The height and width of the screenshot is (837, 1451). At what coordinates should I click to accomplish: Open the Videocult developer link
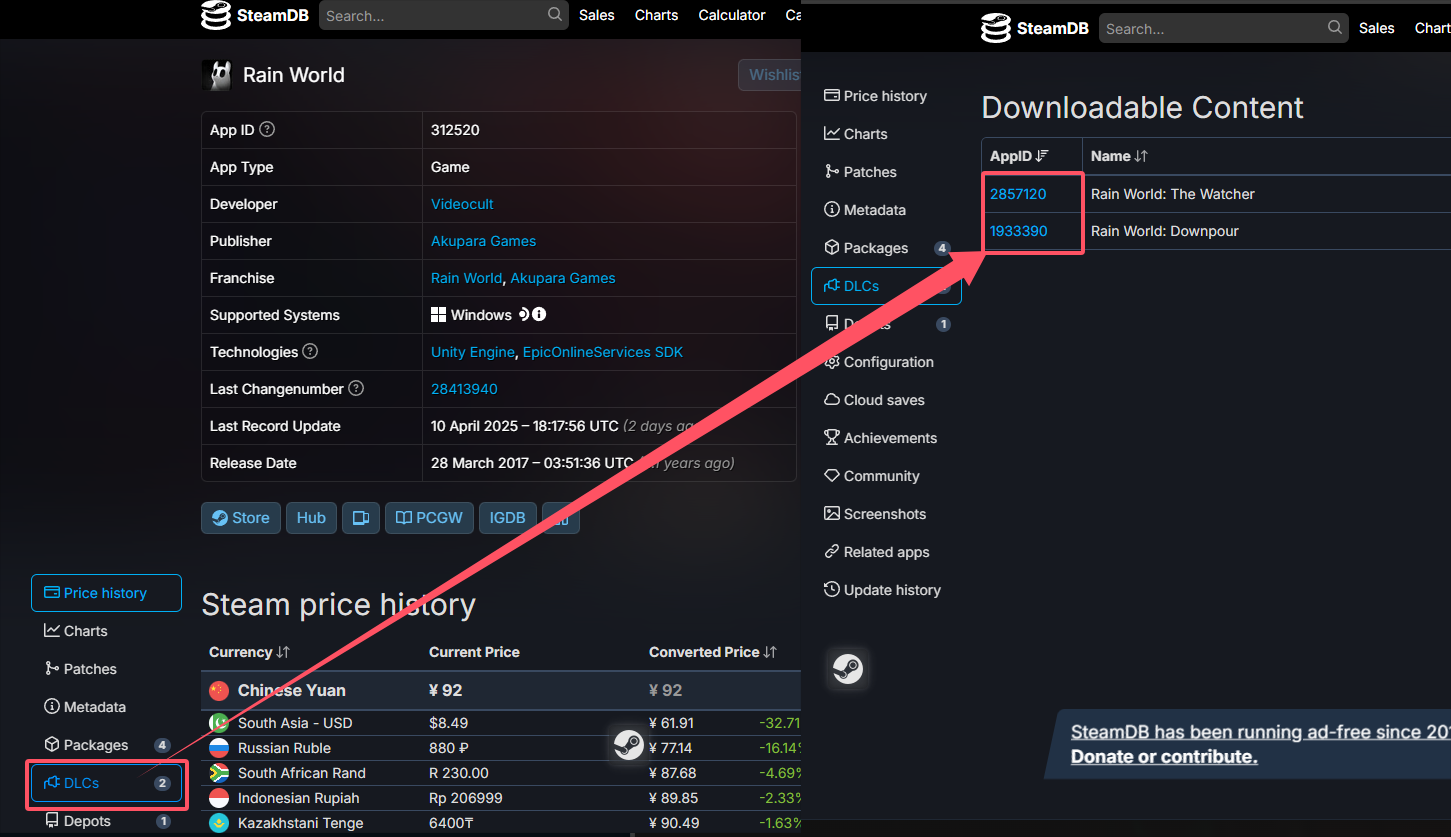coord(462,204)
